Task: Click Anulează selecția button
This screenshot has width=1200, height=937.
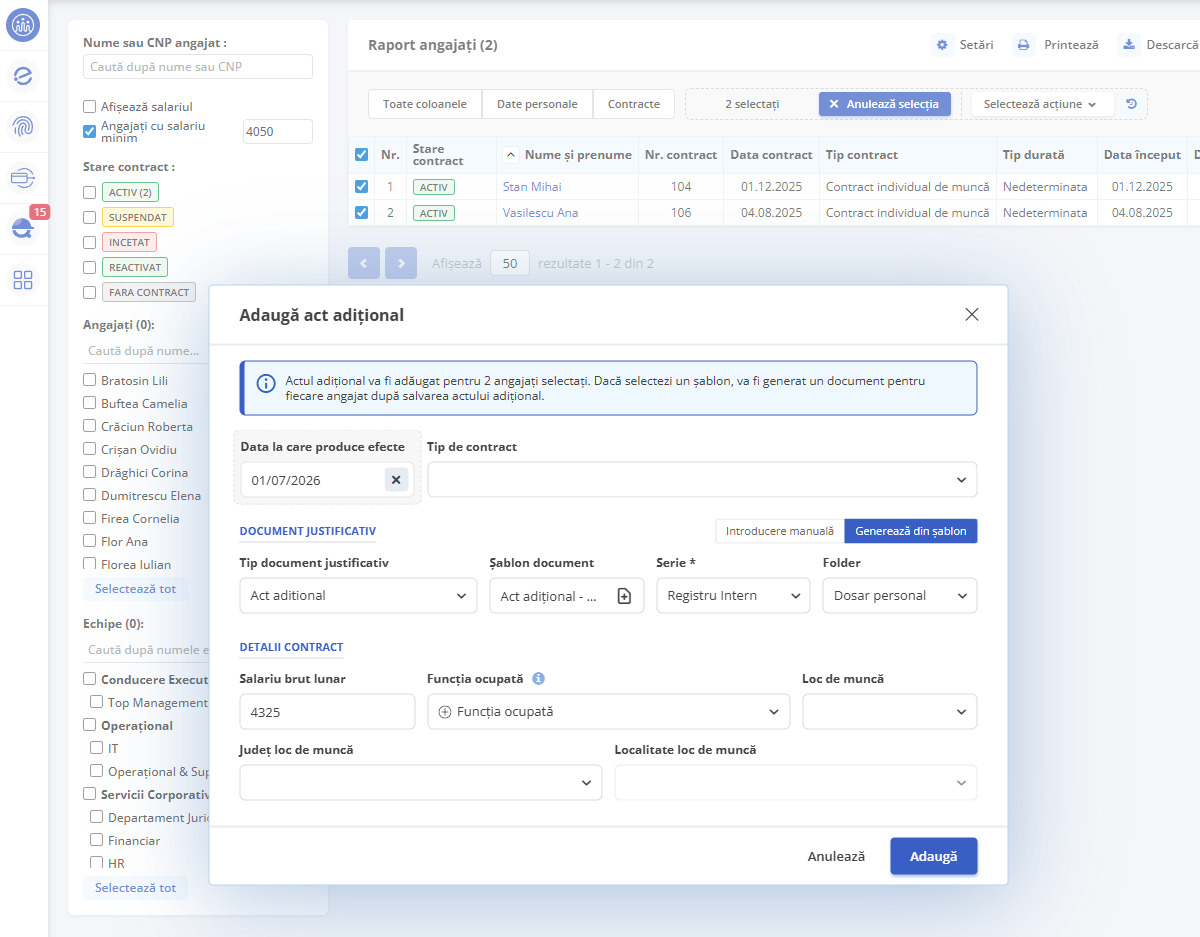Action: [884, 104]
